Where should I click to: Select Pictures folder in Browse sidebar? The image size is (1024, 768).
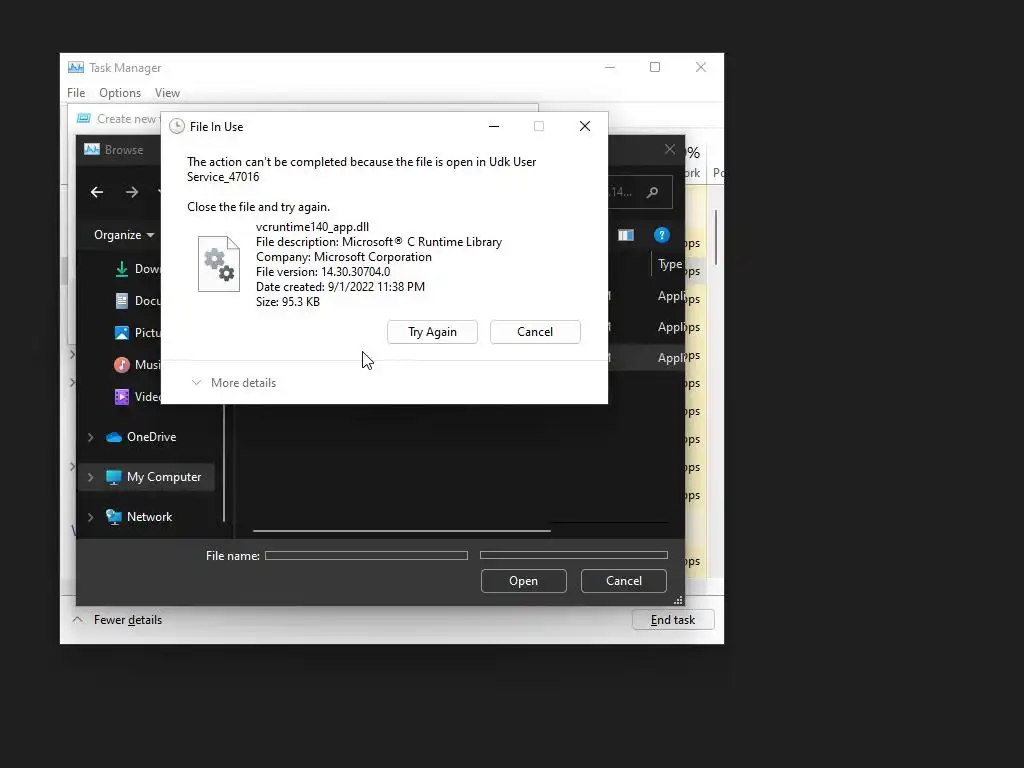pos(137,332)
